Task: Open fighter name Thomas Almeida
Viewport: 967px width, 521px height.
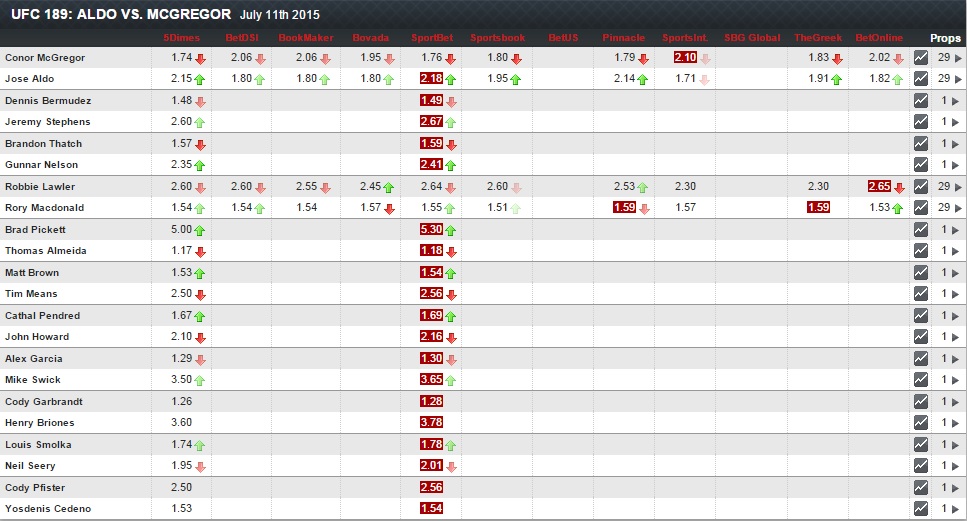Action: point(46,251)
